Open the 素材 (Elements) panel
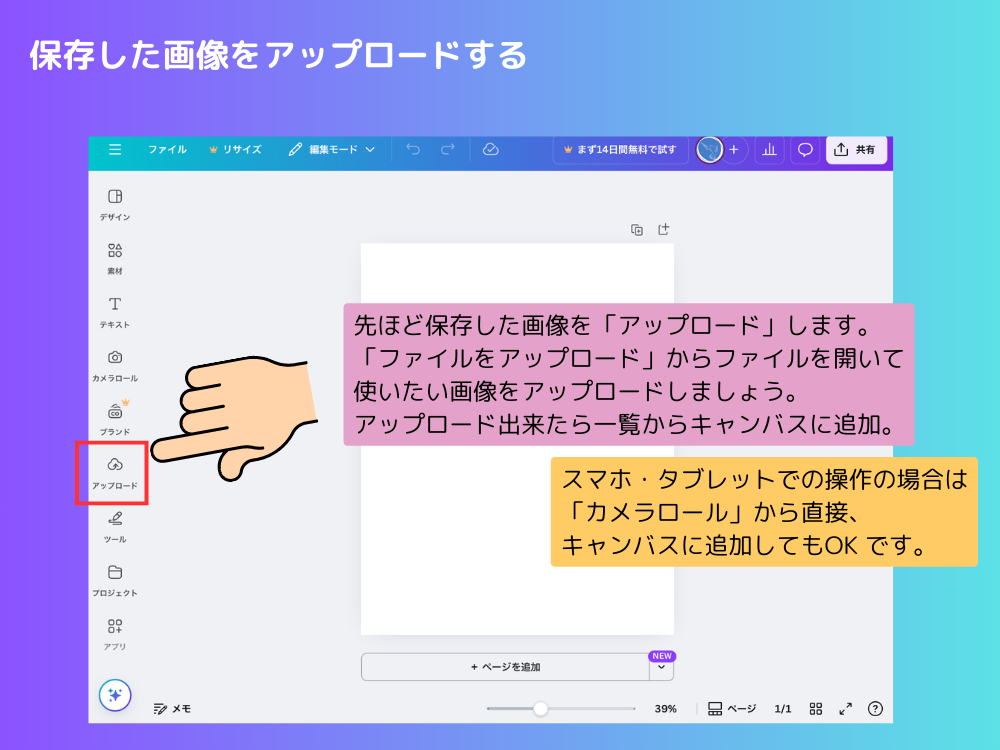1000x750 pixels. 115,256
